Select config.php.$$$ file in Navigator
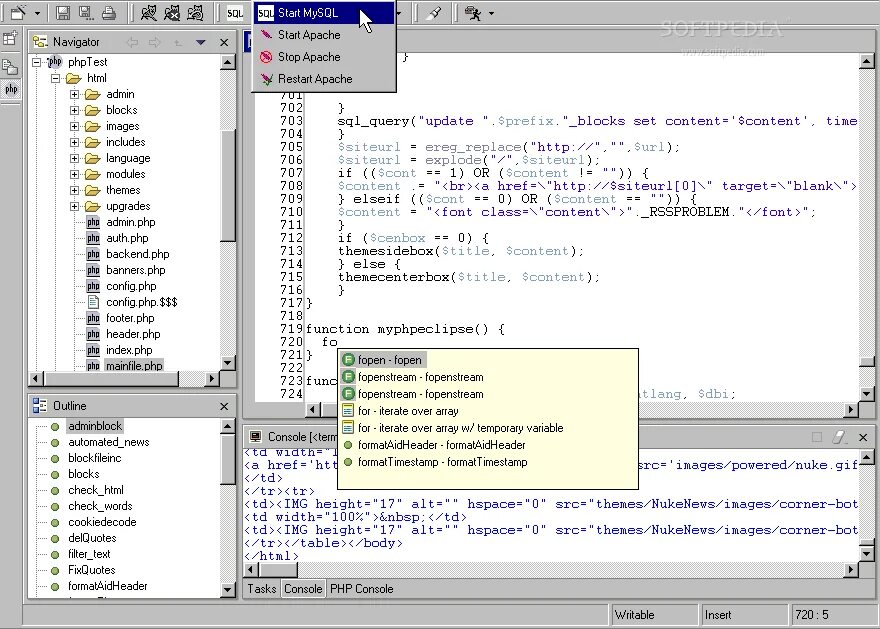Screen dimensions: 880x629 (141, 302)
